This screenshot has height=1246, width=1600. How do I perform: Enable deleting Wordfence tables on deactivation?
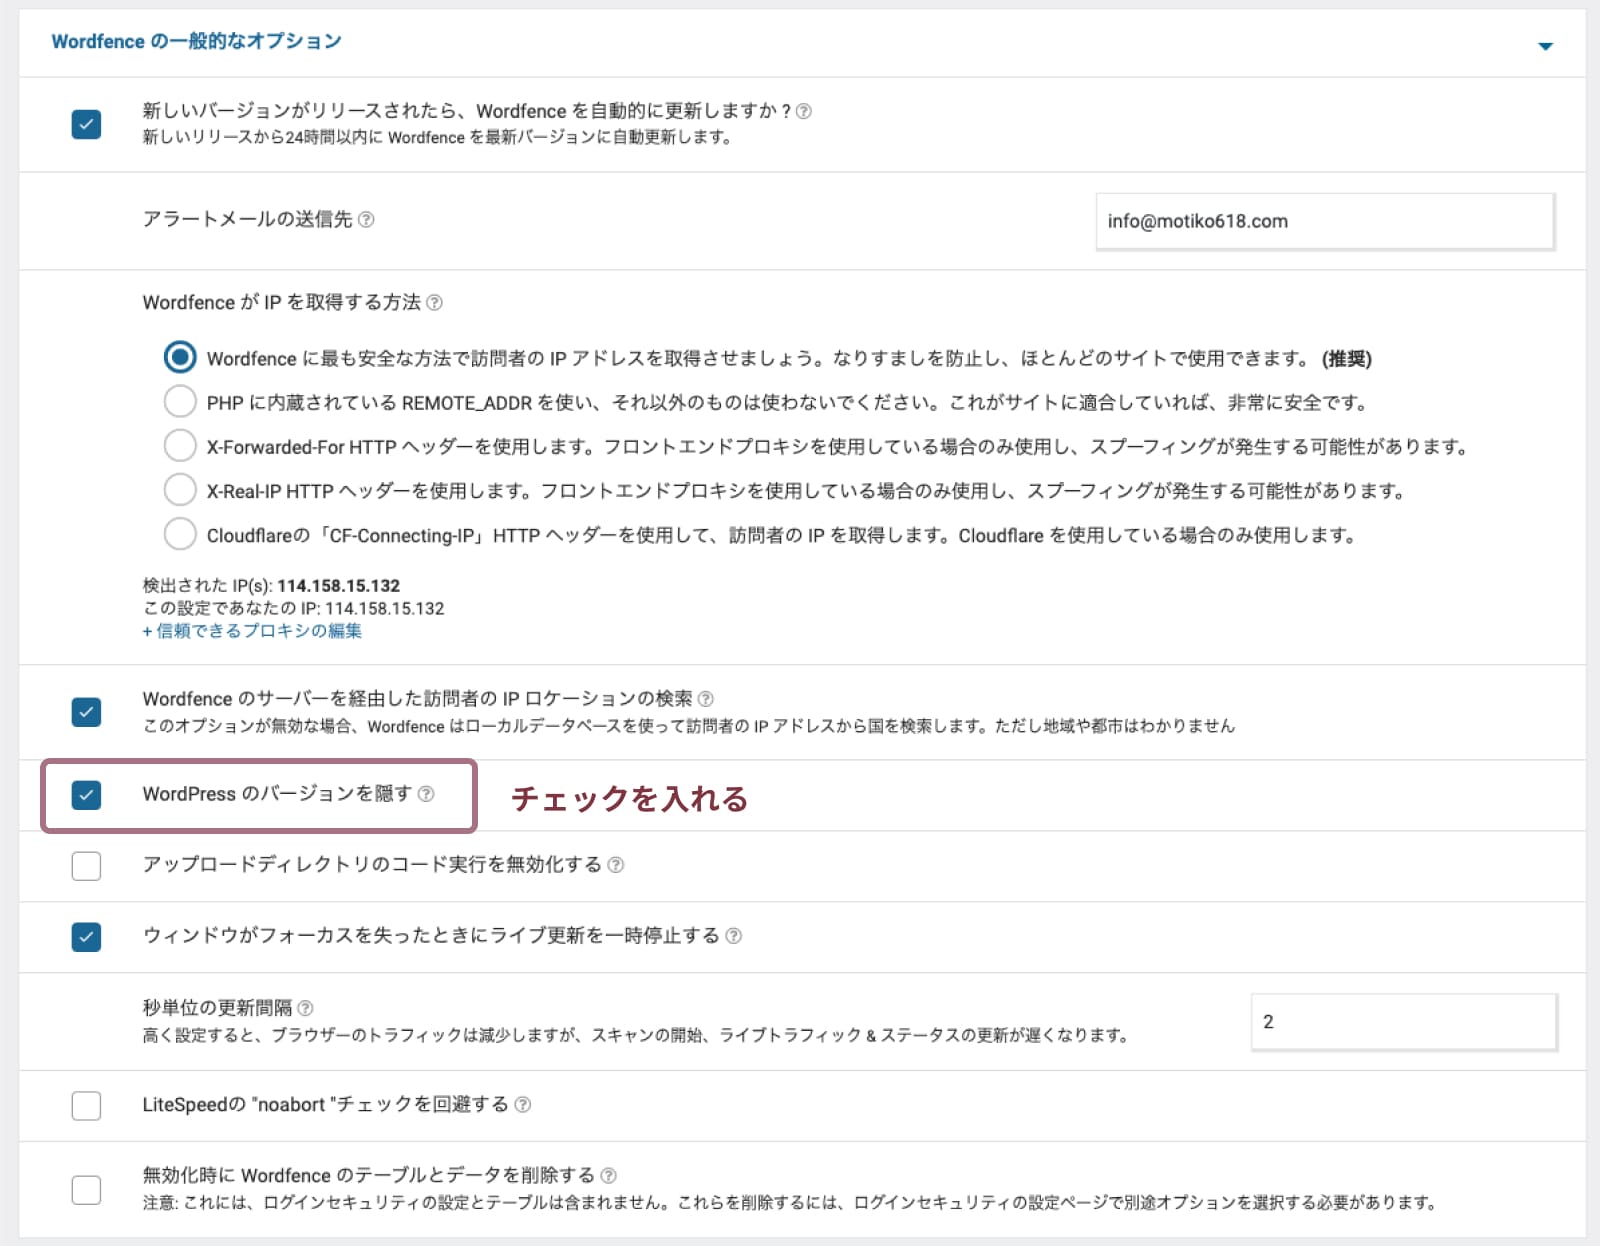point(86,1190)
